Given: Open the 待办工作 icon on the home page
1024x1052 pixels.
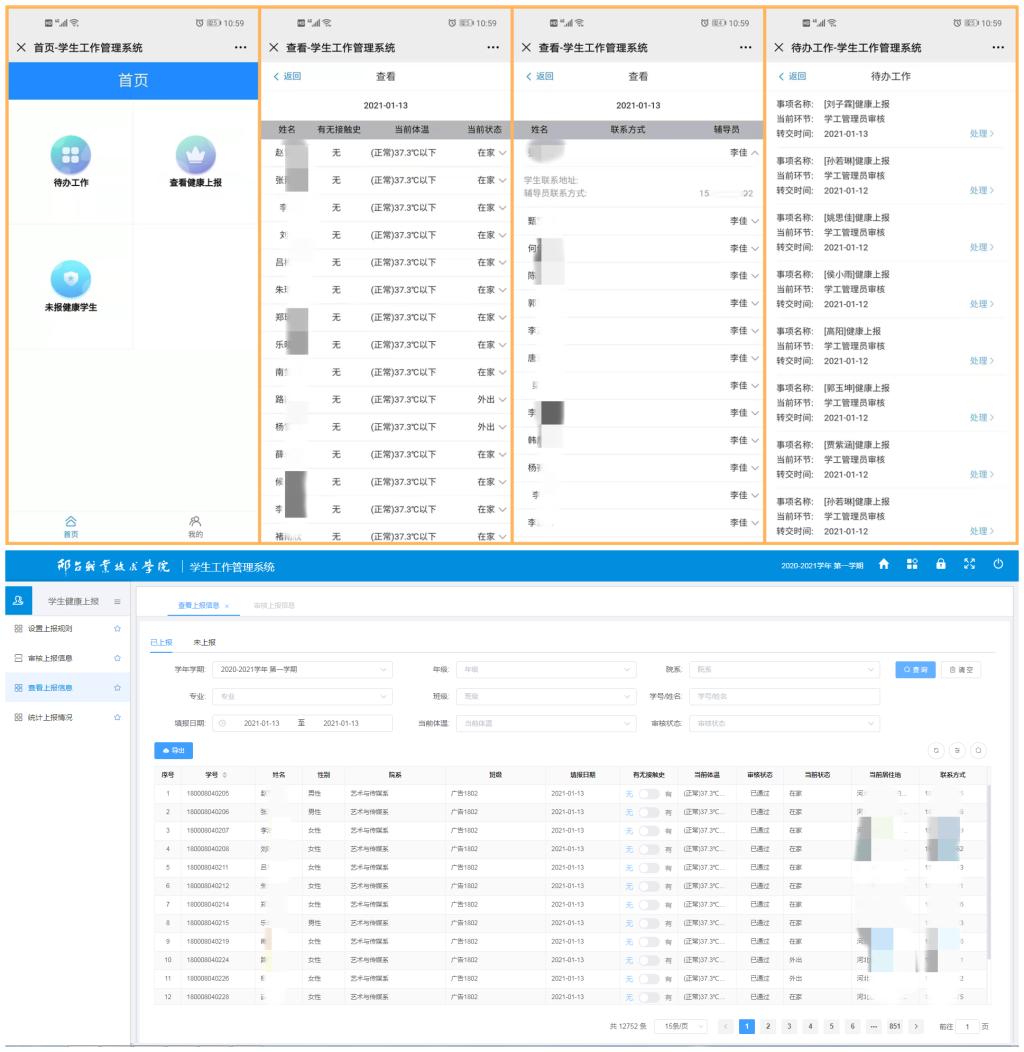Looking at the screenshot, I should click(x=71, y=154).
